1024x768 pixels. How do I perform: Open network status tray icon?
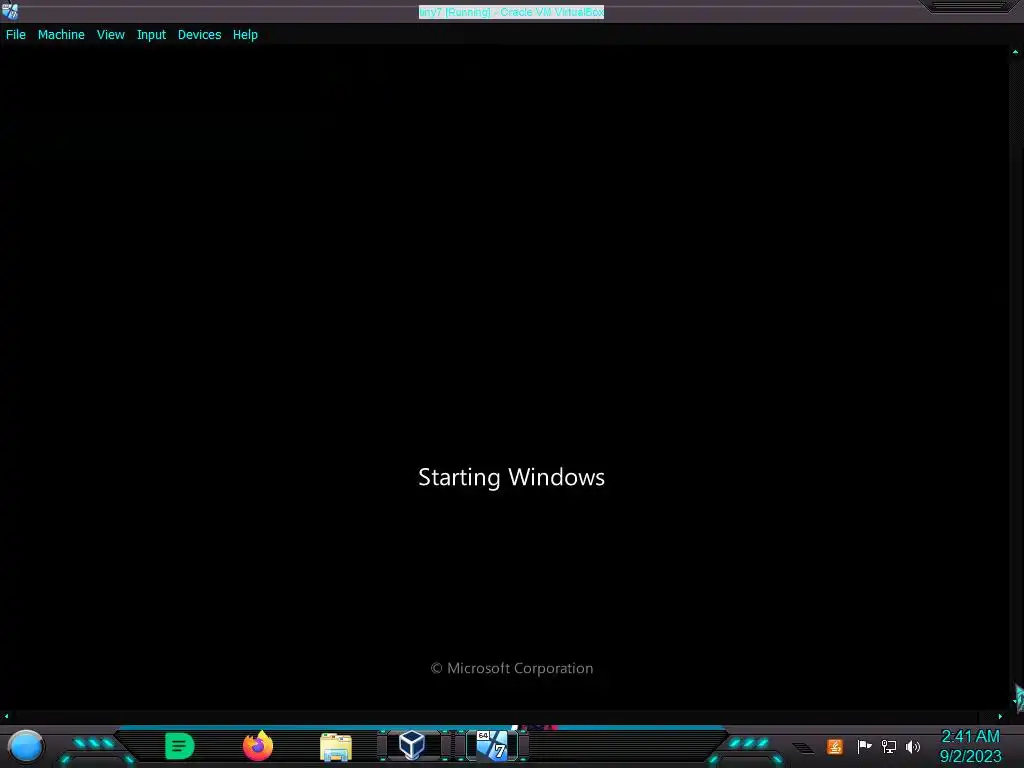[889, 746]
